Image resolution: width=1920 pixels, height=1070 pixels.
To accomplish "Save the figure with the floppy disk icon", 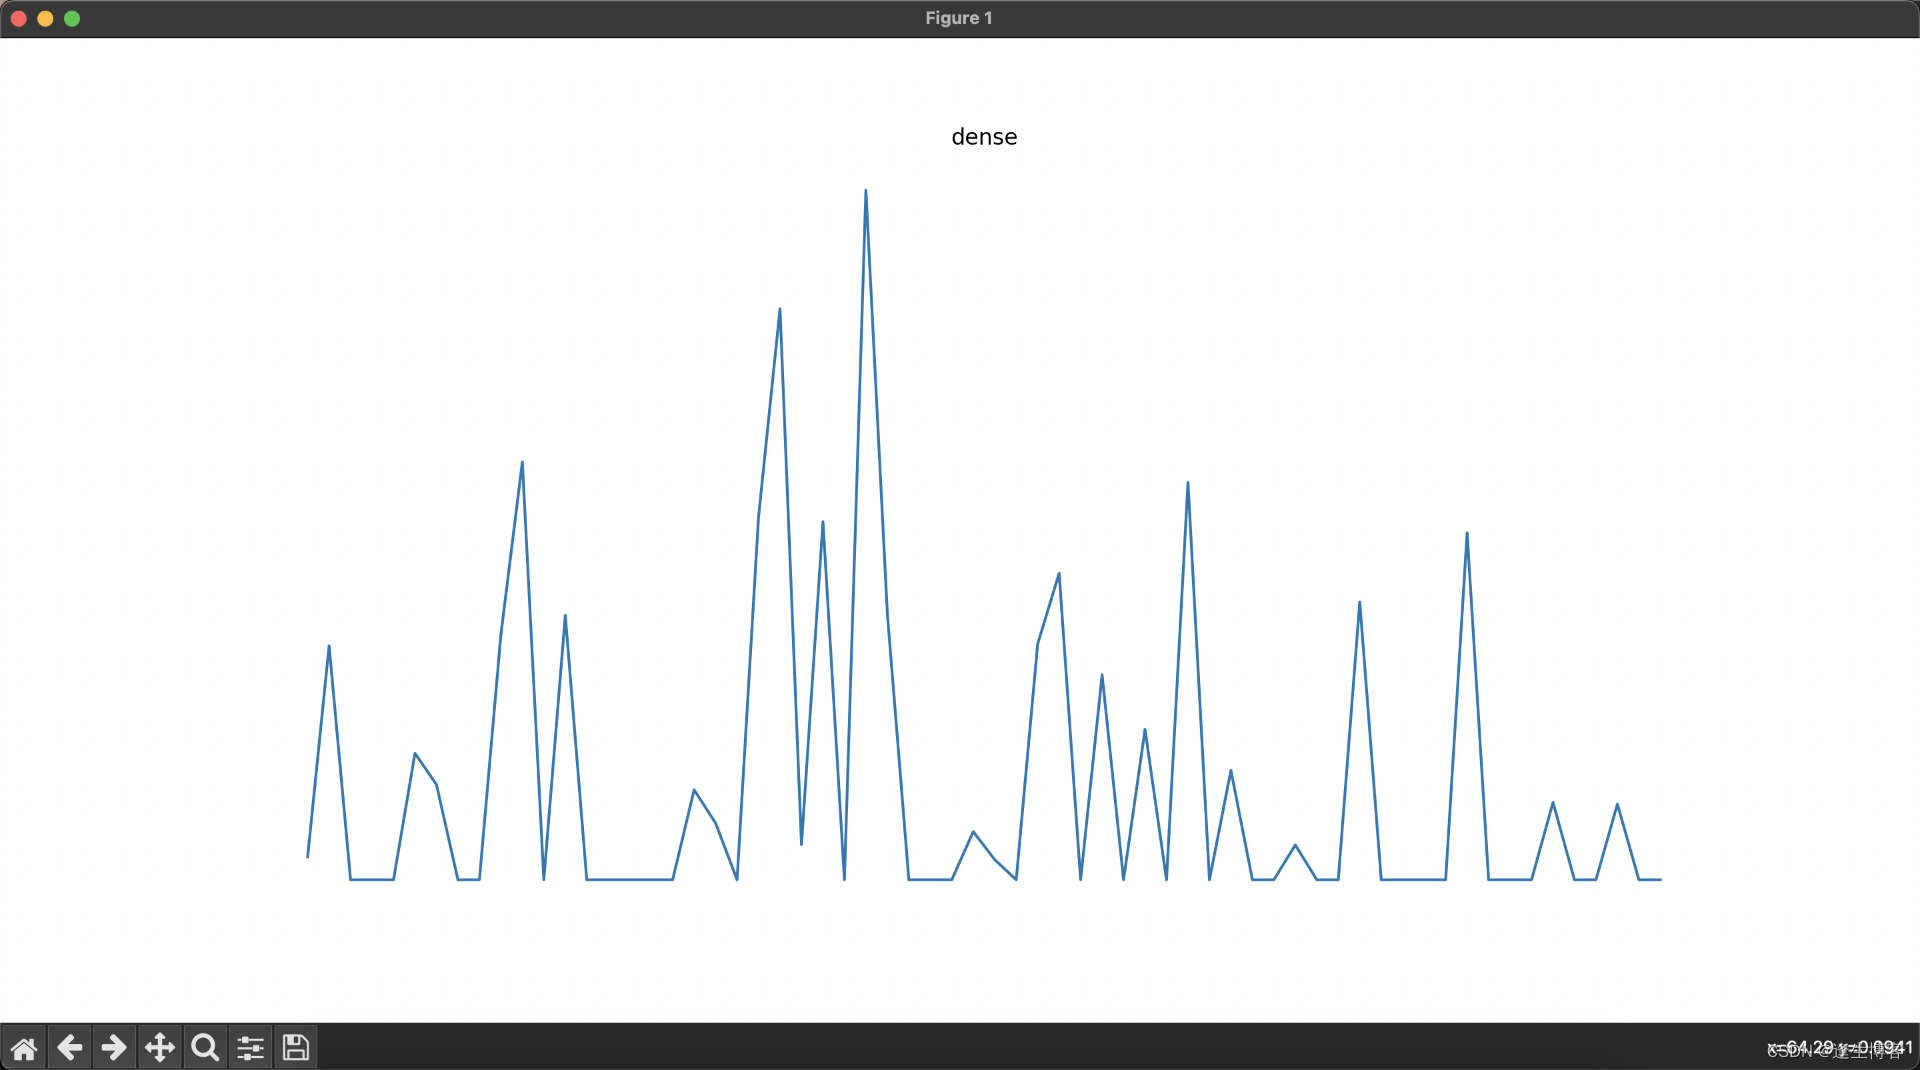I will click(296, 1047).
